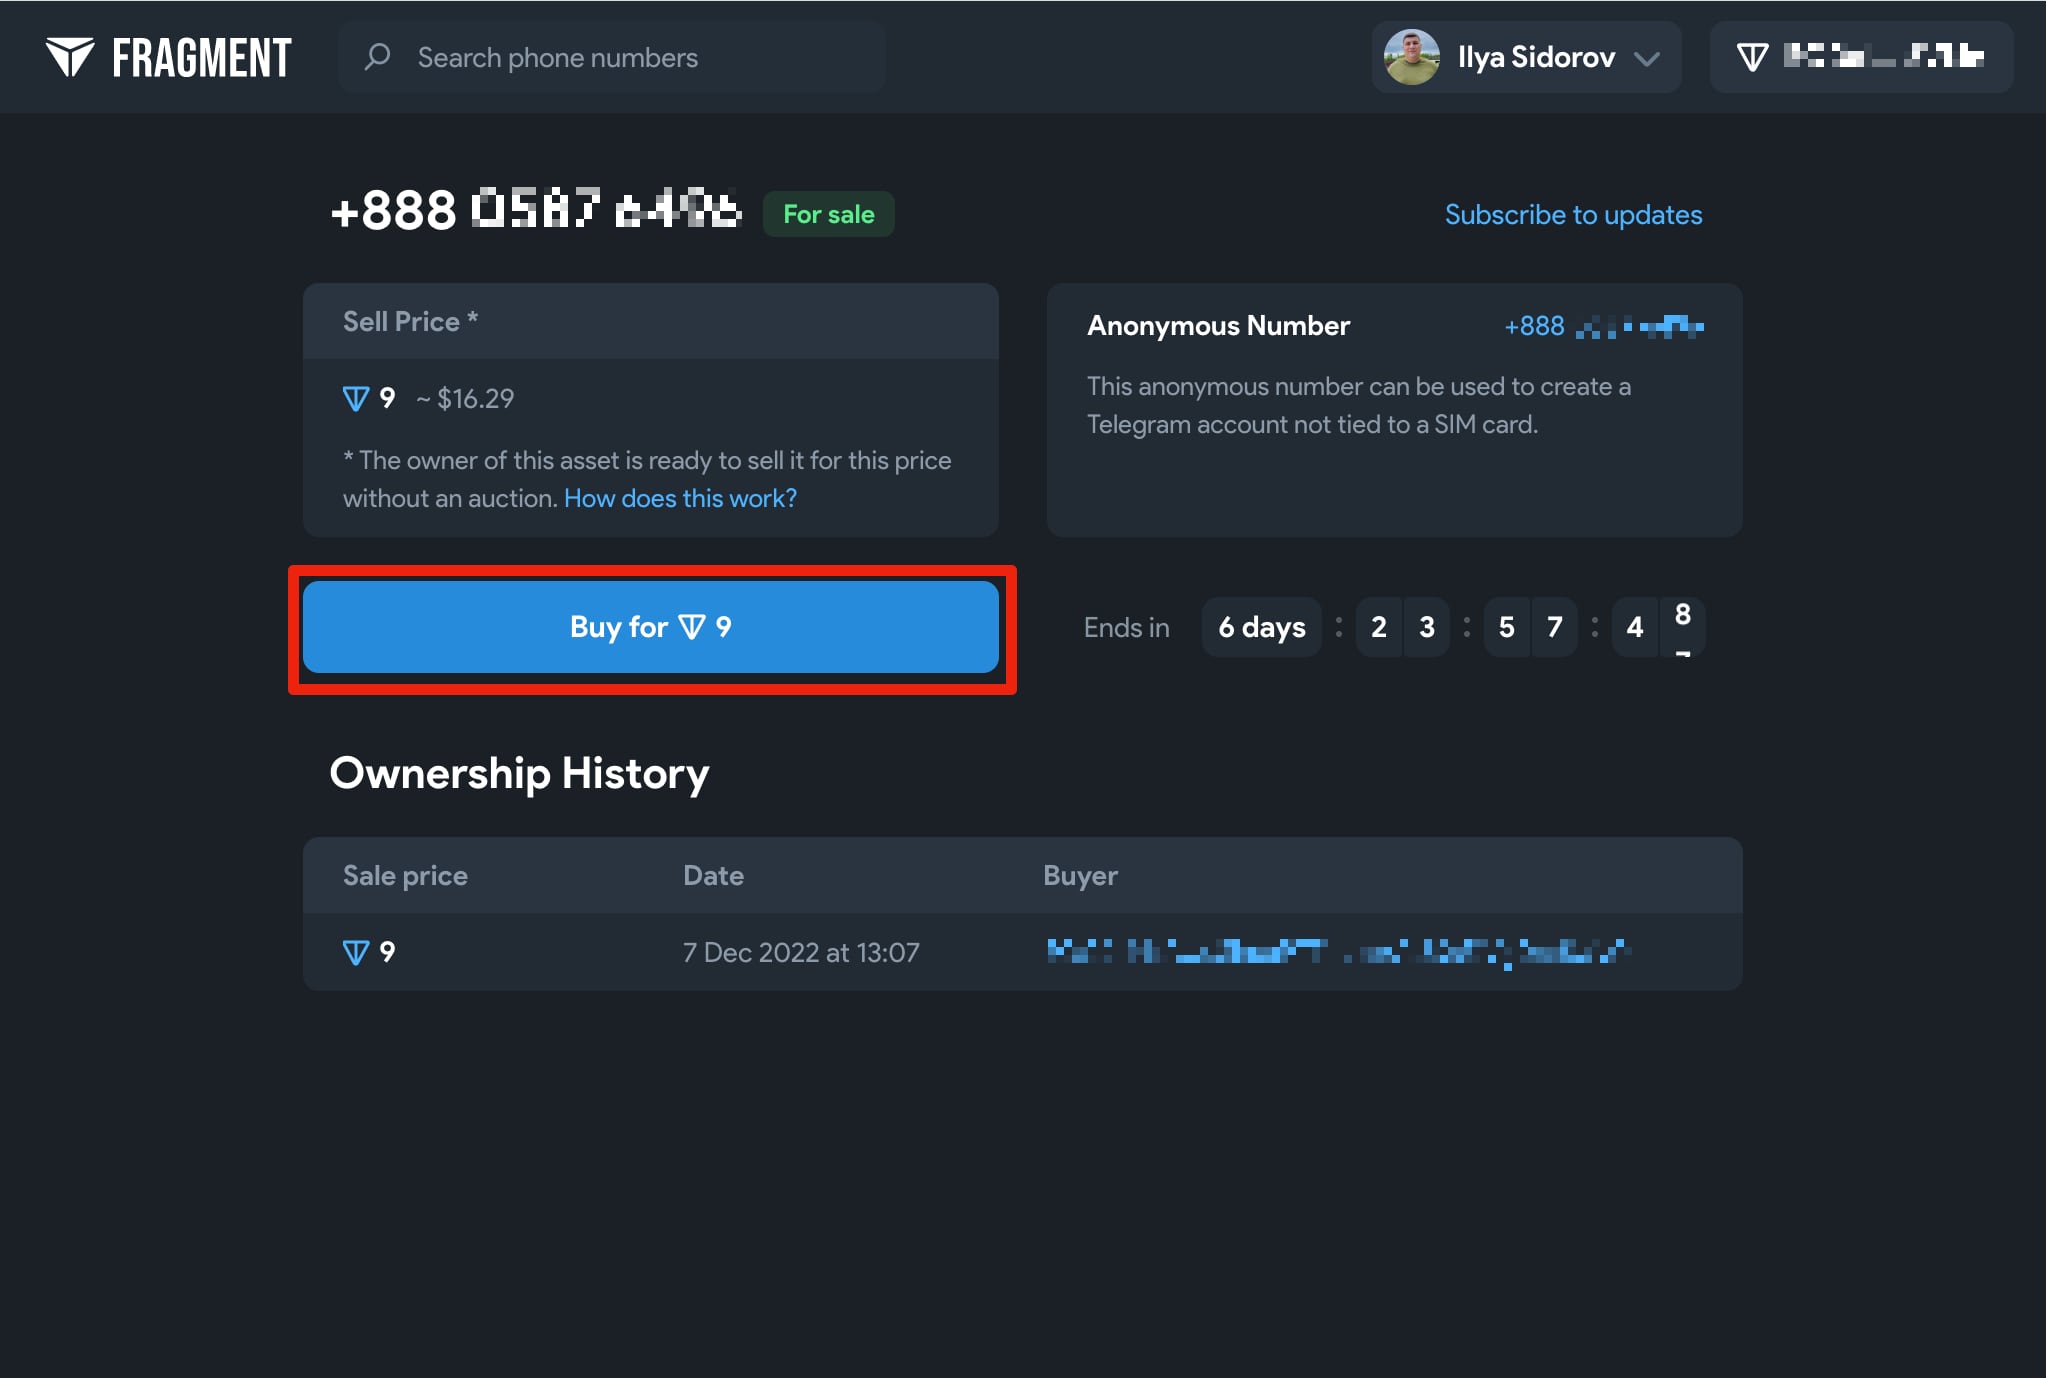Viewport: 2046px width, 1378px height.
Task: Click the FRAGMENT wordmark text
Action: pyautogui.click(x=201, y=57)
